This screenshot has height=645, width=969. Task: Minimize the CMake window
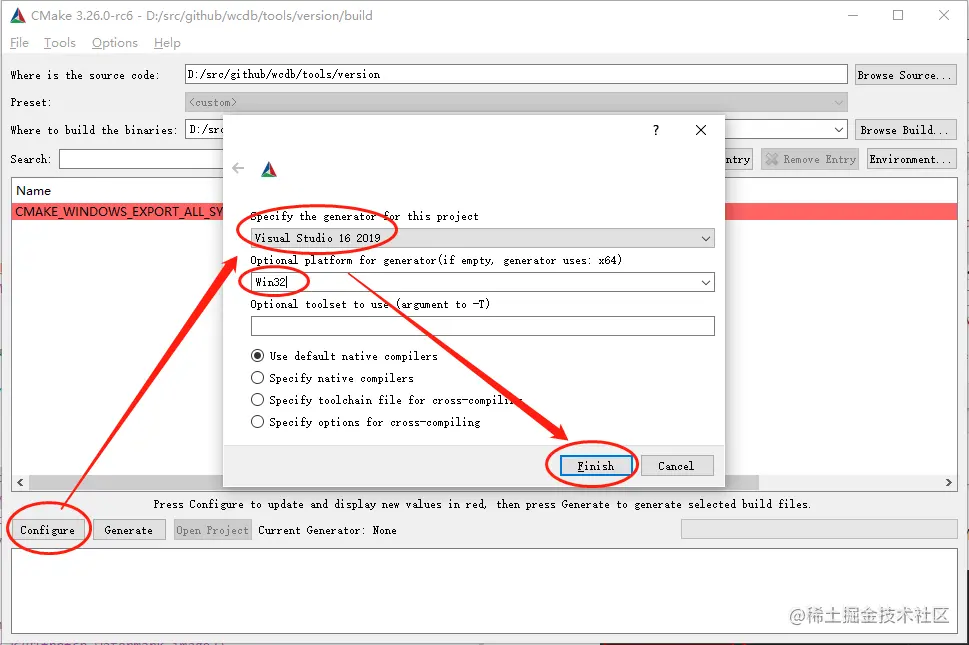pyautogui.click(x=853, y=15)
